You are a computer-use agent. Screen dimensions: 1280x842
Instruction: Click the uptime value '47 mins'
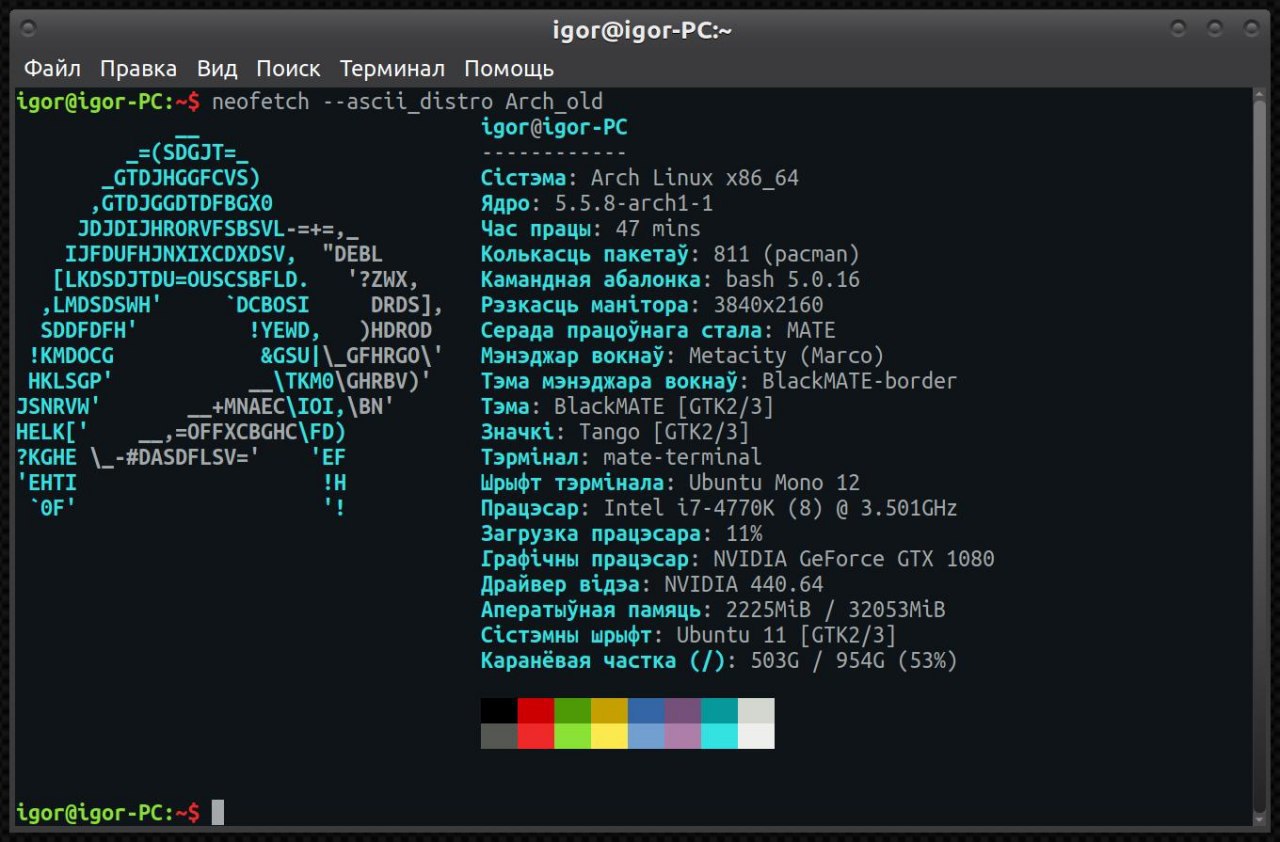pos(658,229)
